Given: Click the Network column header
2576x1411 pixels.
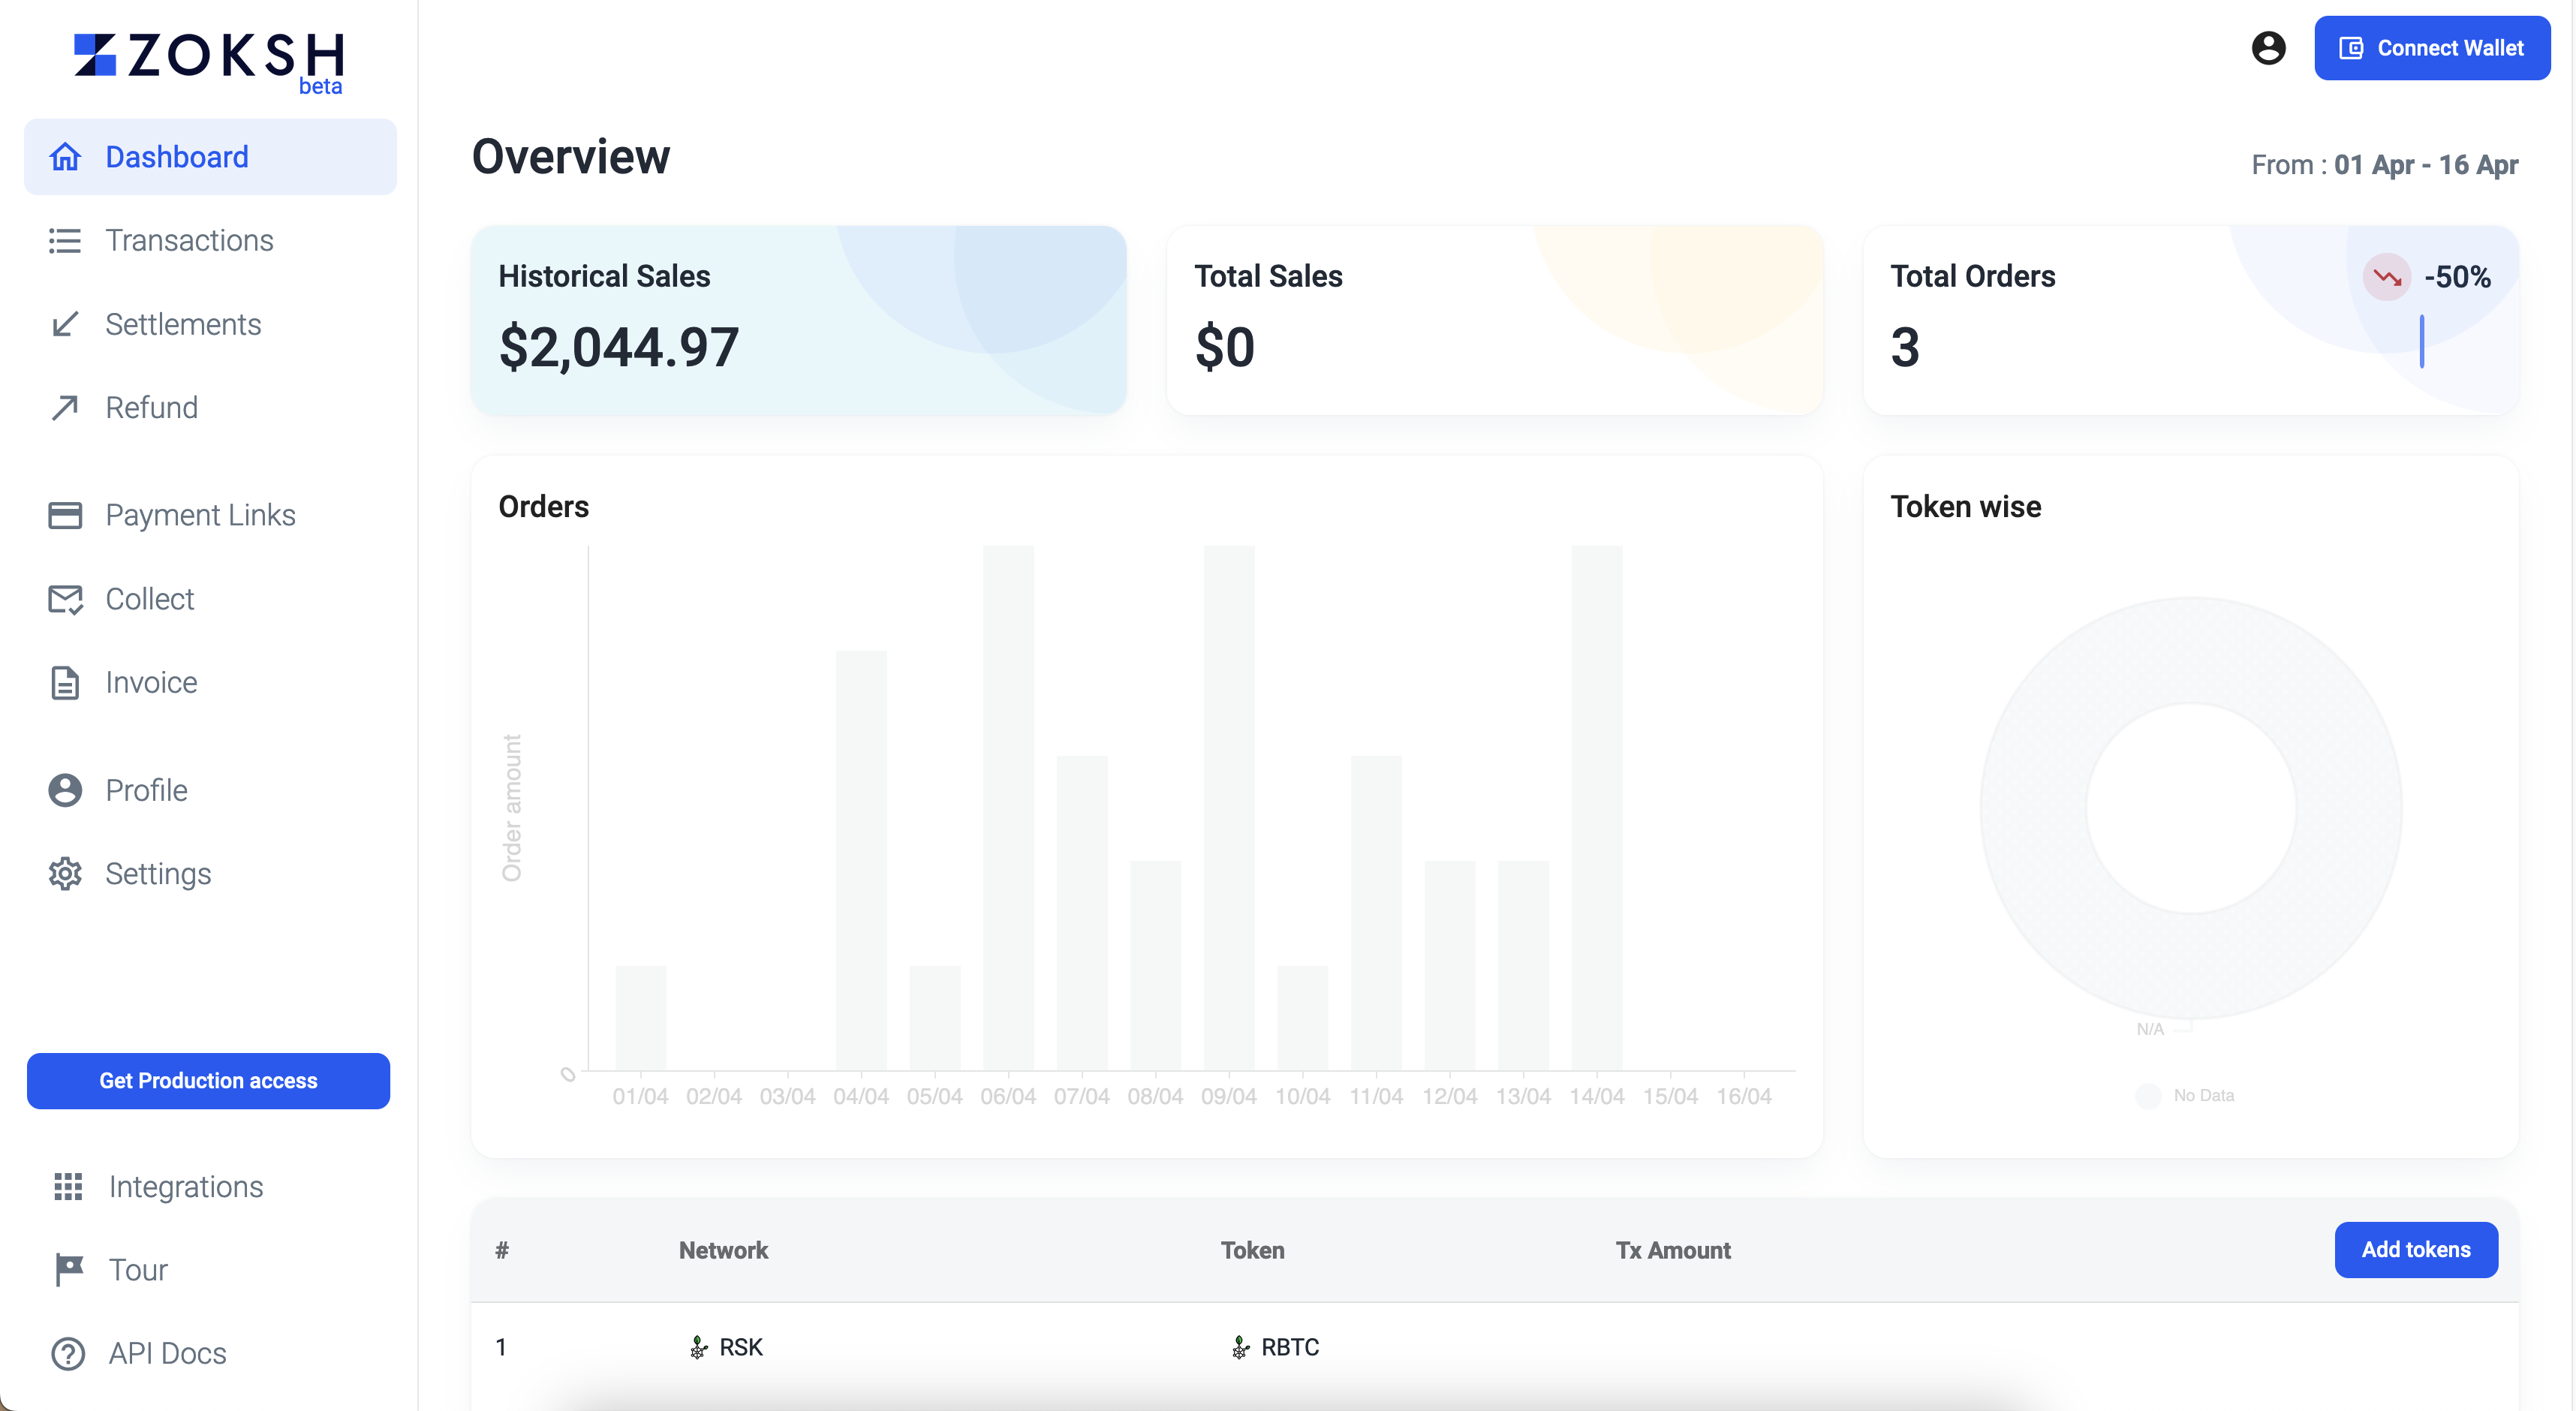Looking at the screenshot, I should click(723, 1250).
